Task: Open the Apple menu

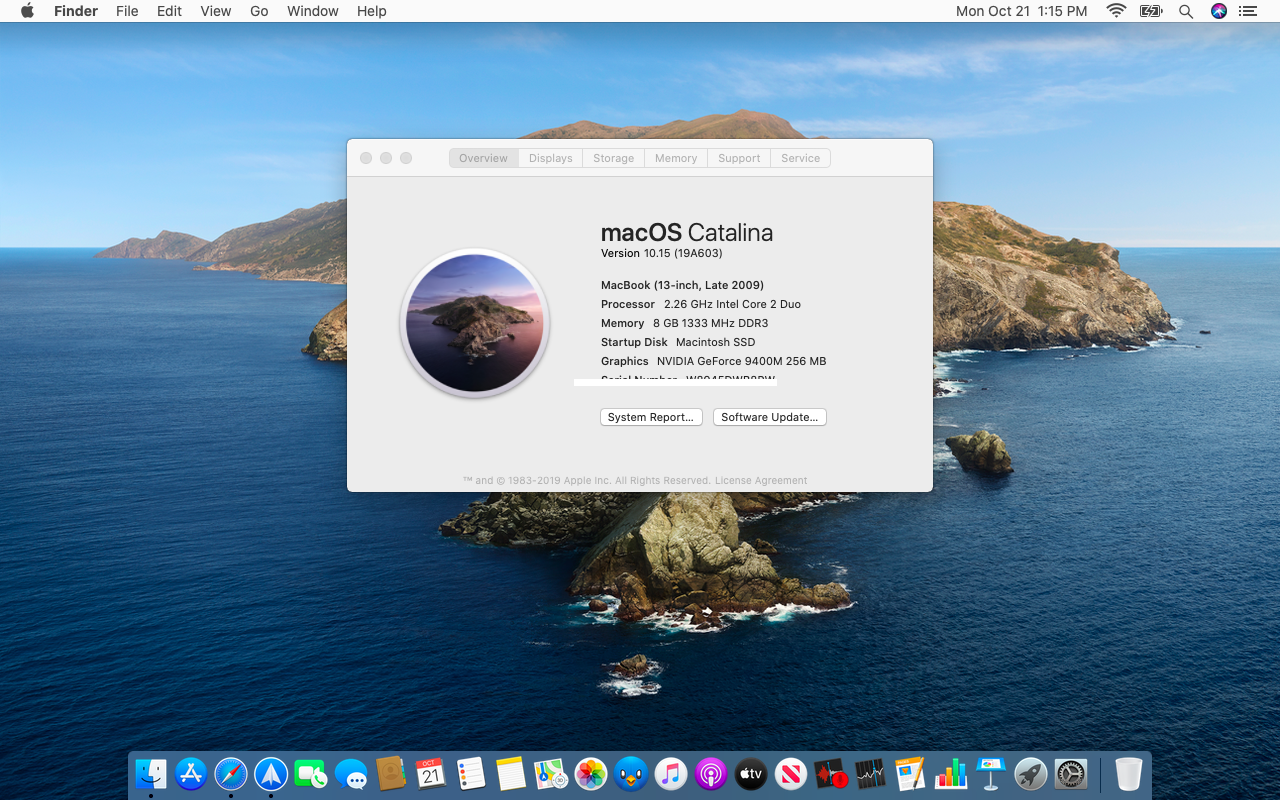Action: coord(27,11)
